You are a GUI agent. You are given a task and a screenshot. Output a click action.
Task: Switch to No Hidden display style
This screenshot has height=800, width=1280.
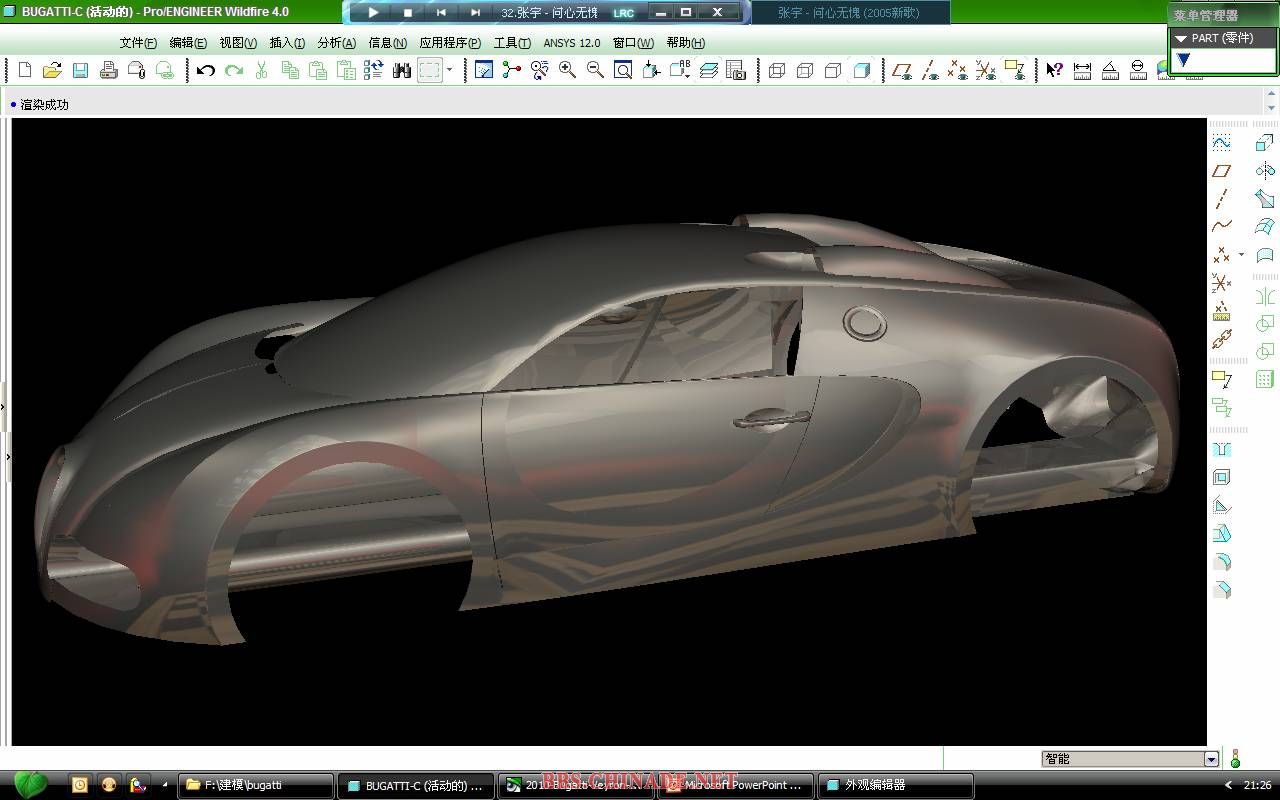pyautogui.click(x=833, y=70)
